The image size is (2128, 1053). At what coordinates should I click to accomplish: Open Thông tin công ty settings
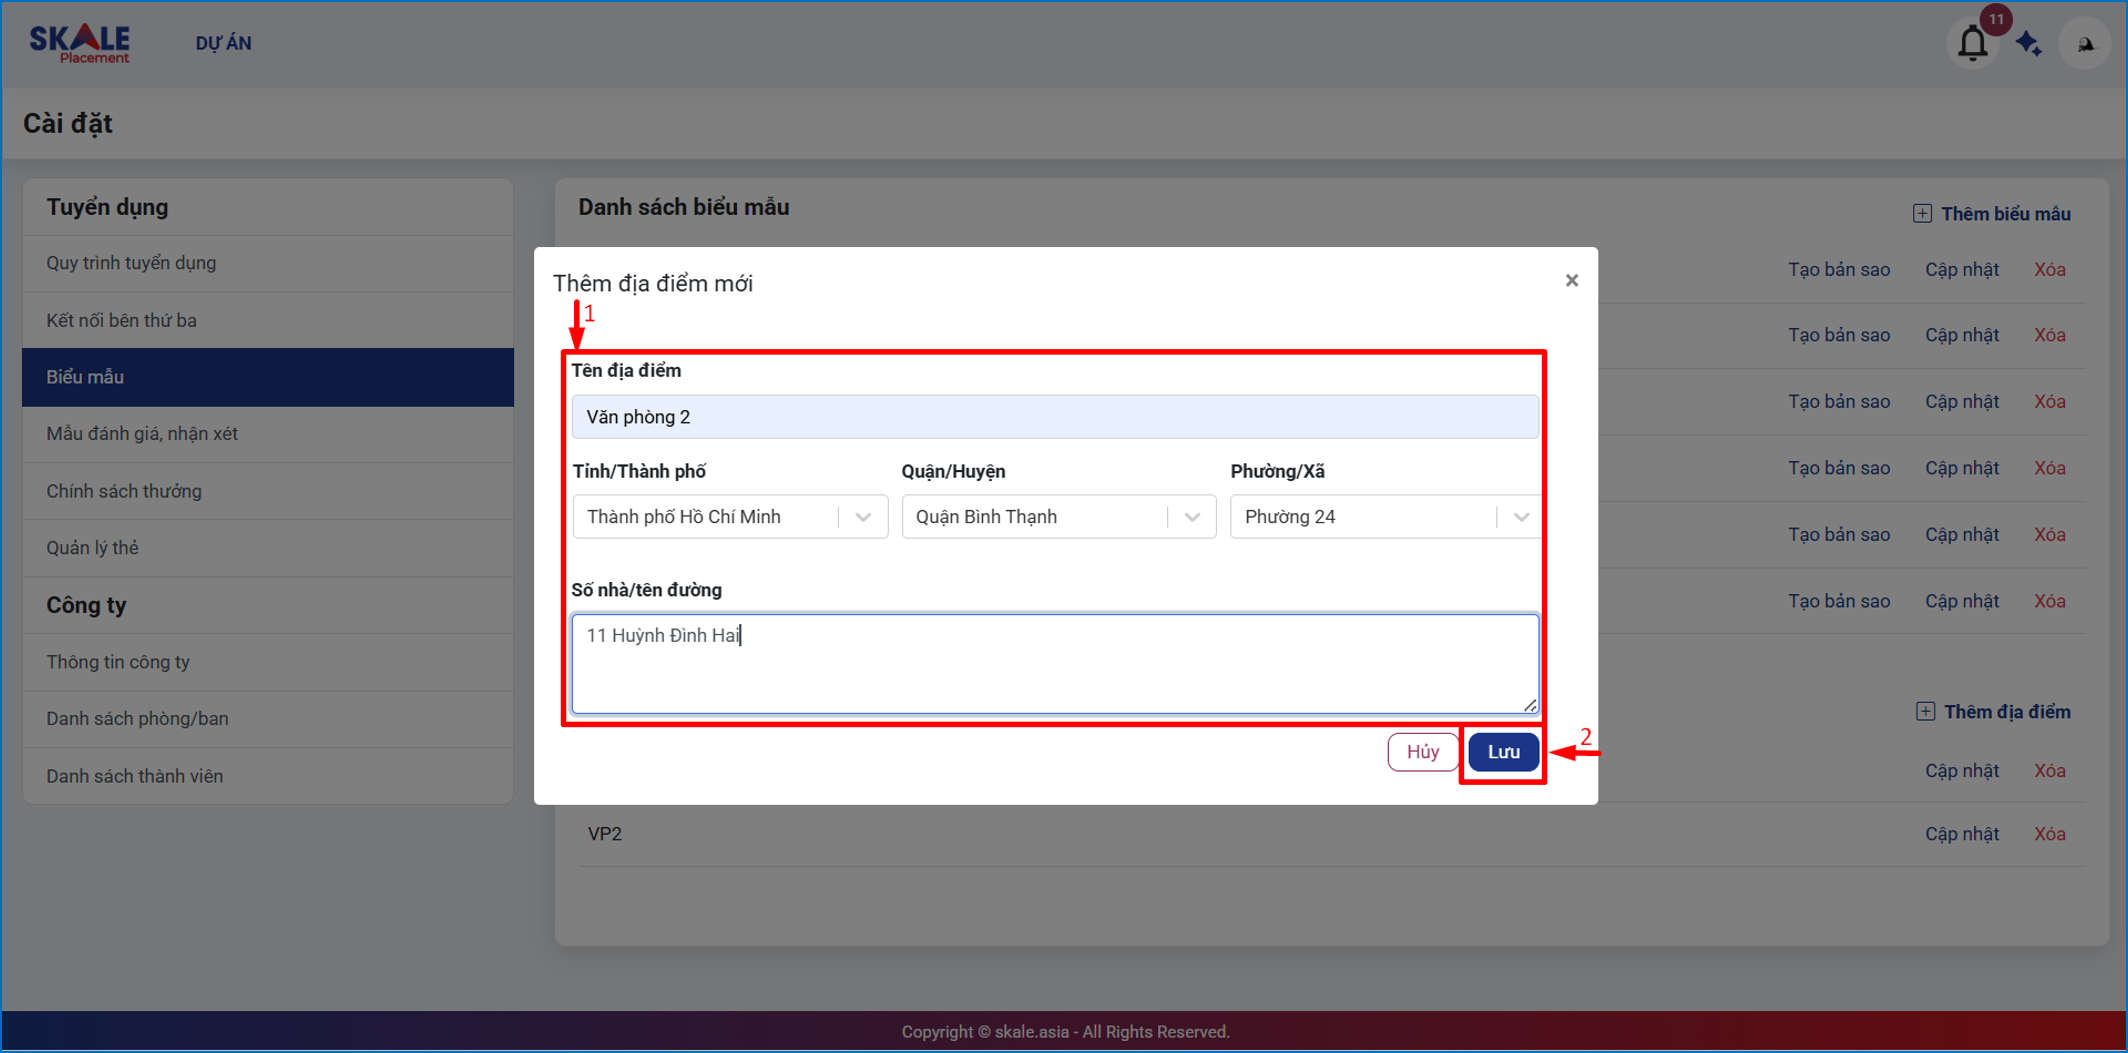click(x=118, y=662)
